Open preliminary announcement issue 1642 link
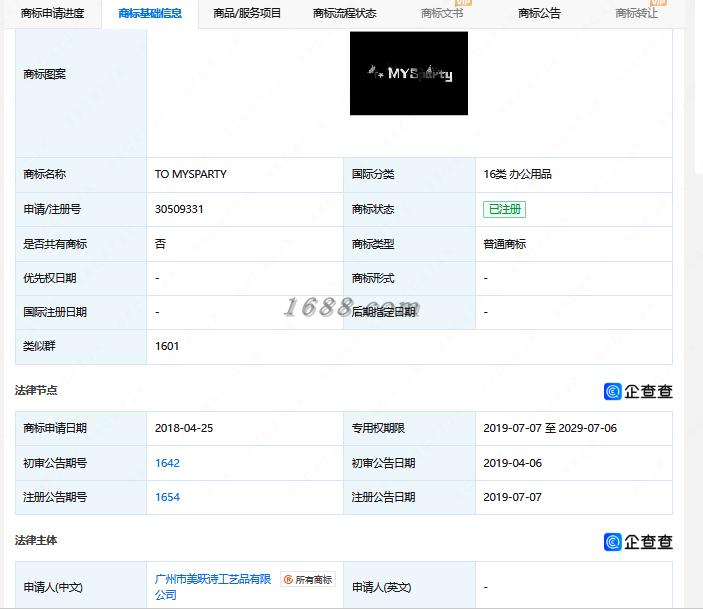Viewport: 703px width, 609px height. pyautogui.click(x=167, y=463)
